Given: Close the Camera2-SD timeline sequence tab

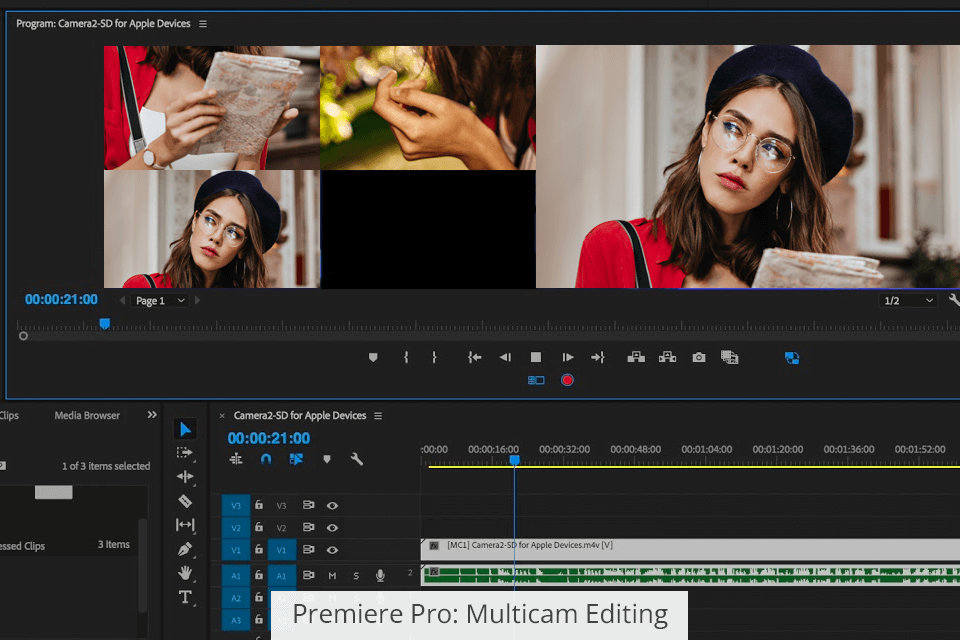Looking at the screenshot, I should click(x=222, y=416).
